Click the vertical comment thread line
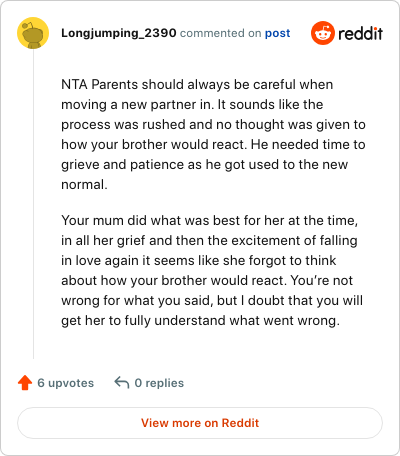The height and width of the screenshot is (456, 400). [x=33, y=204]
